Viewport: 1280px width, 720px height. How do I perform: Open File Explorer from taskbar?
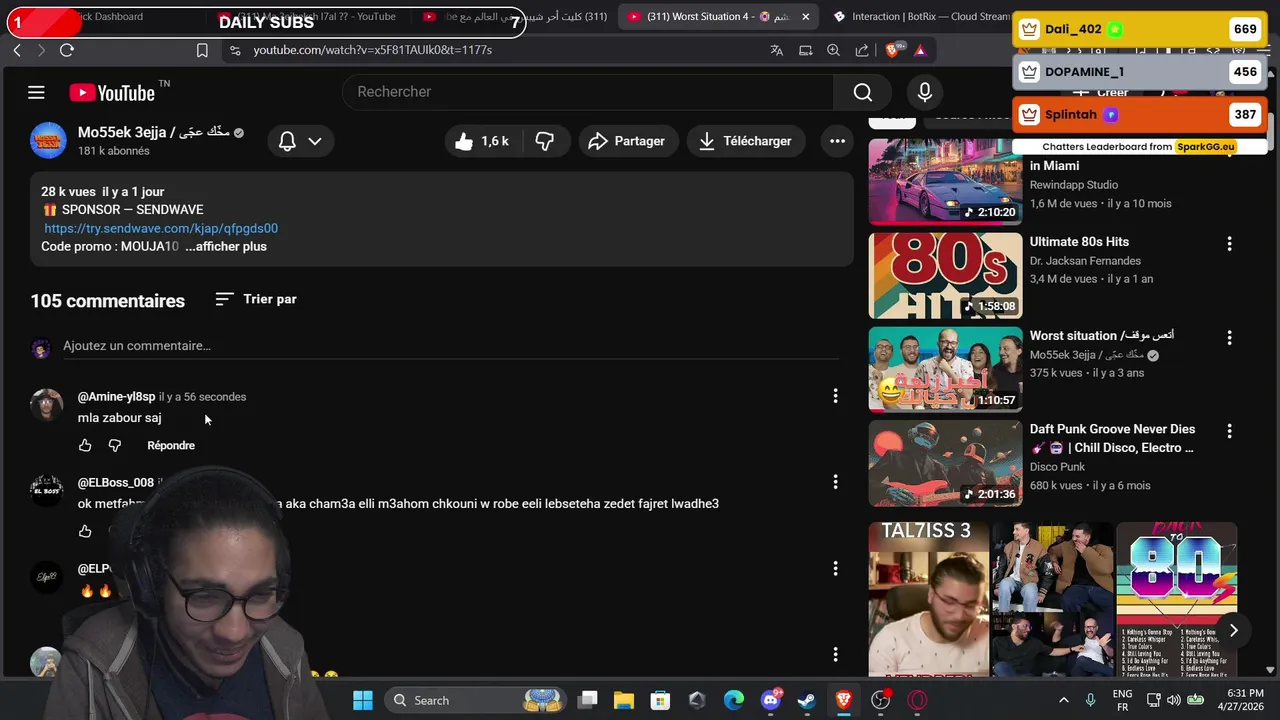tap(624, 700)
